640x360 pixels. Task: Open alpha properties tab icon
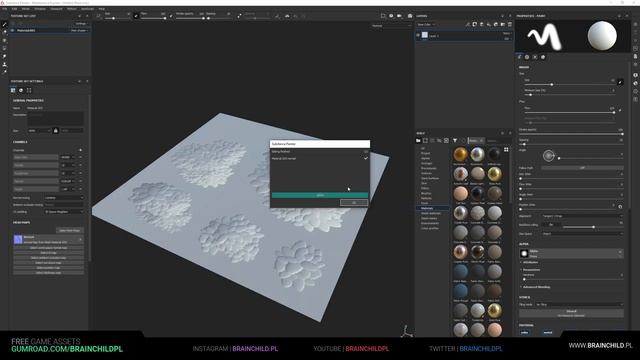(527, 57)
